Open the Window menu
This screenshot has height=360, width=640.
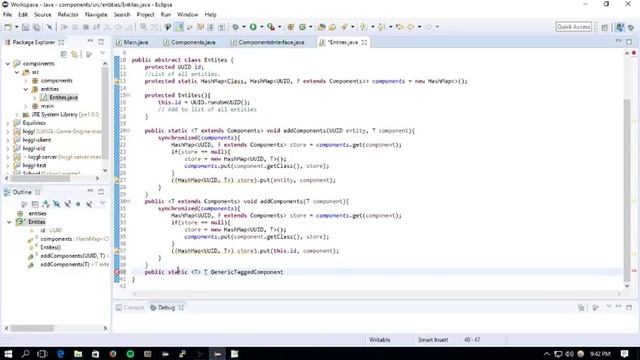click(187, 15)
